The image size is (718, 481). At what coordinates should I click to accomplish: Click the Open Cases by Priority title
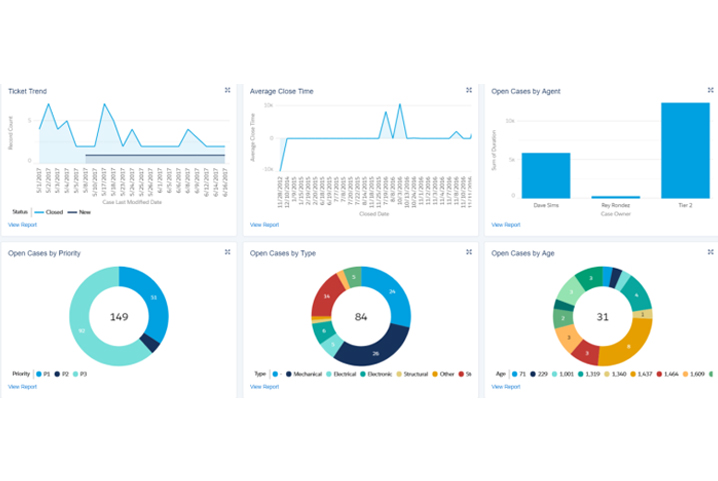click(x=44, y=253)
